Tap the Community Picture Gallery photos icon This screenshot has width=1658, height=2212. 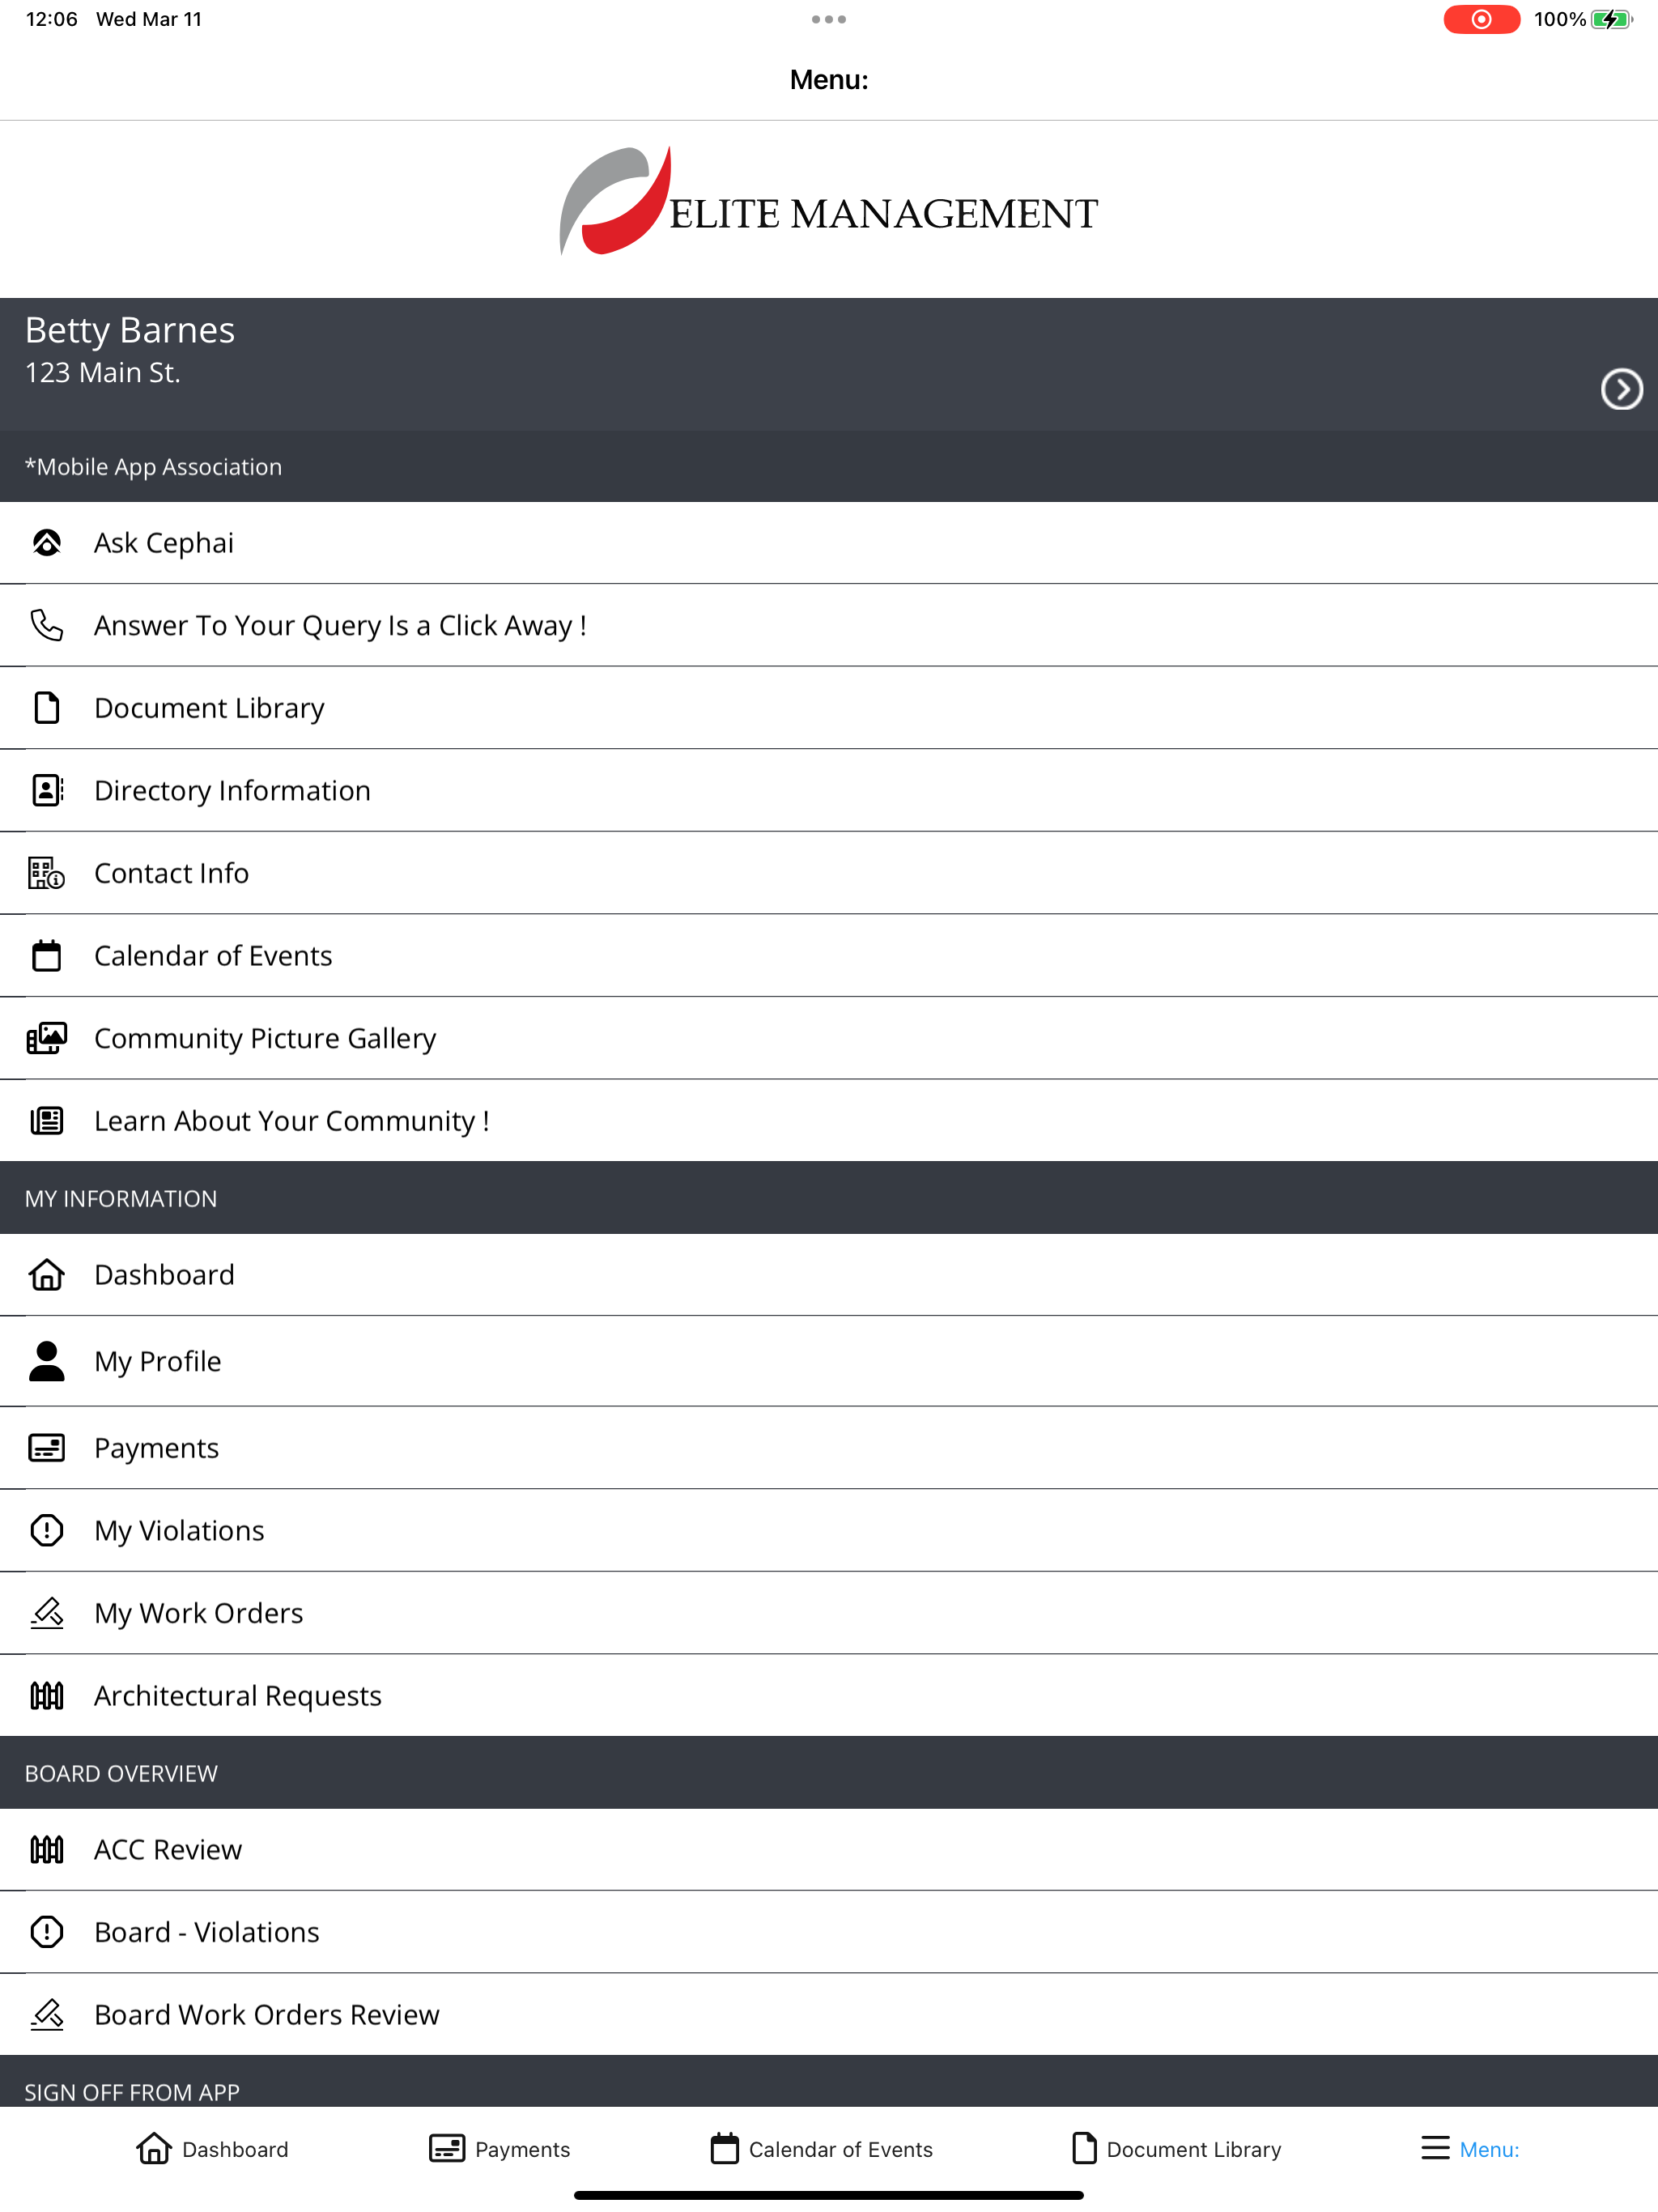[x=47, y=1038]
